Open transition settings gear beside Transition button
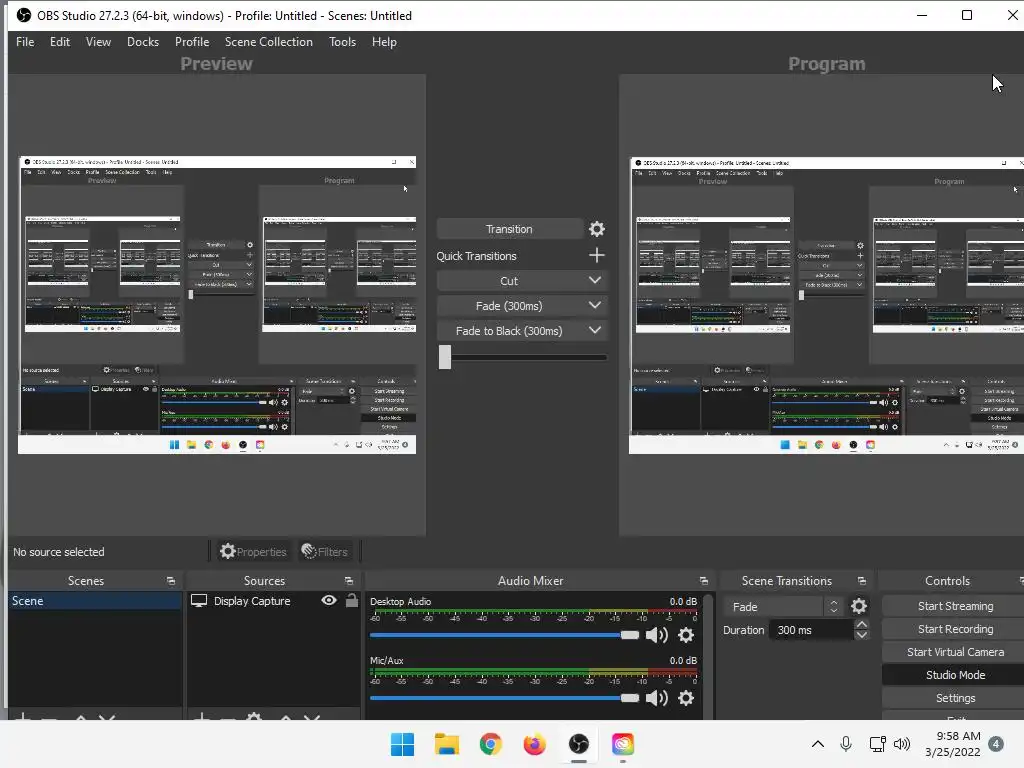Screen dimensions: 1024x768 597,229
